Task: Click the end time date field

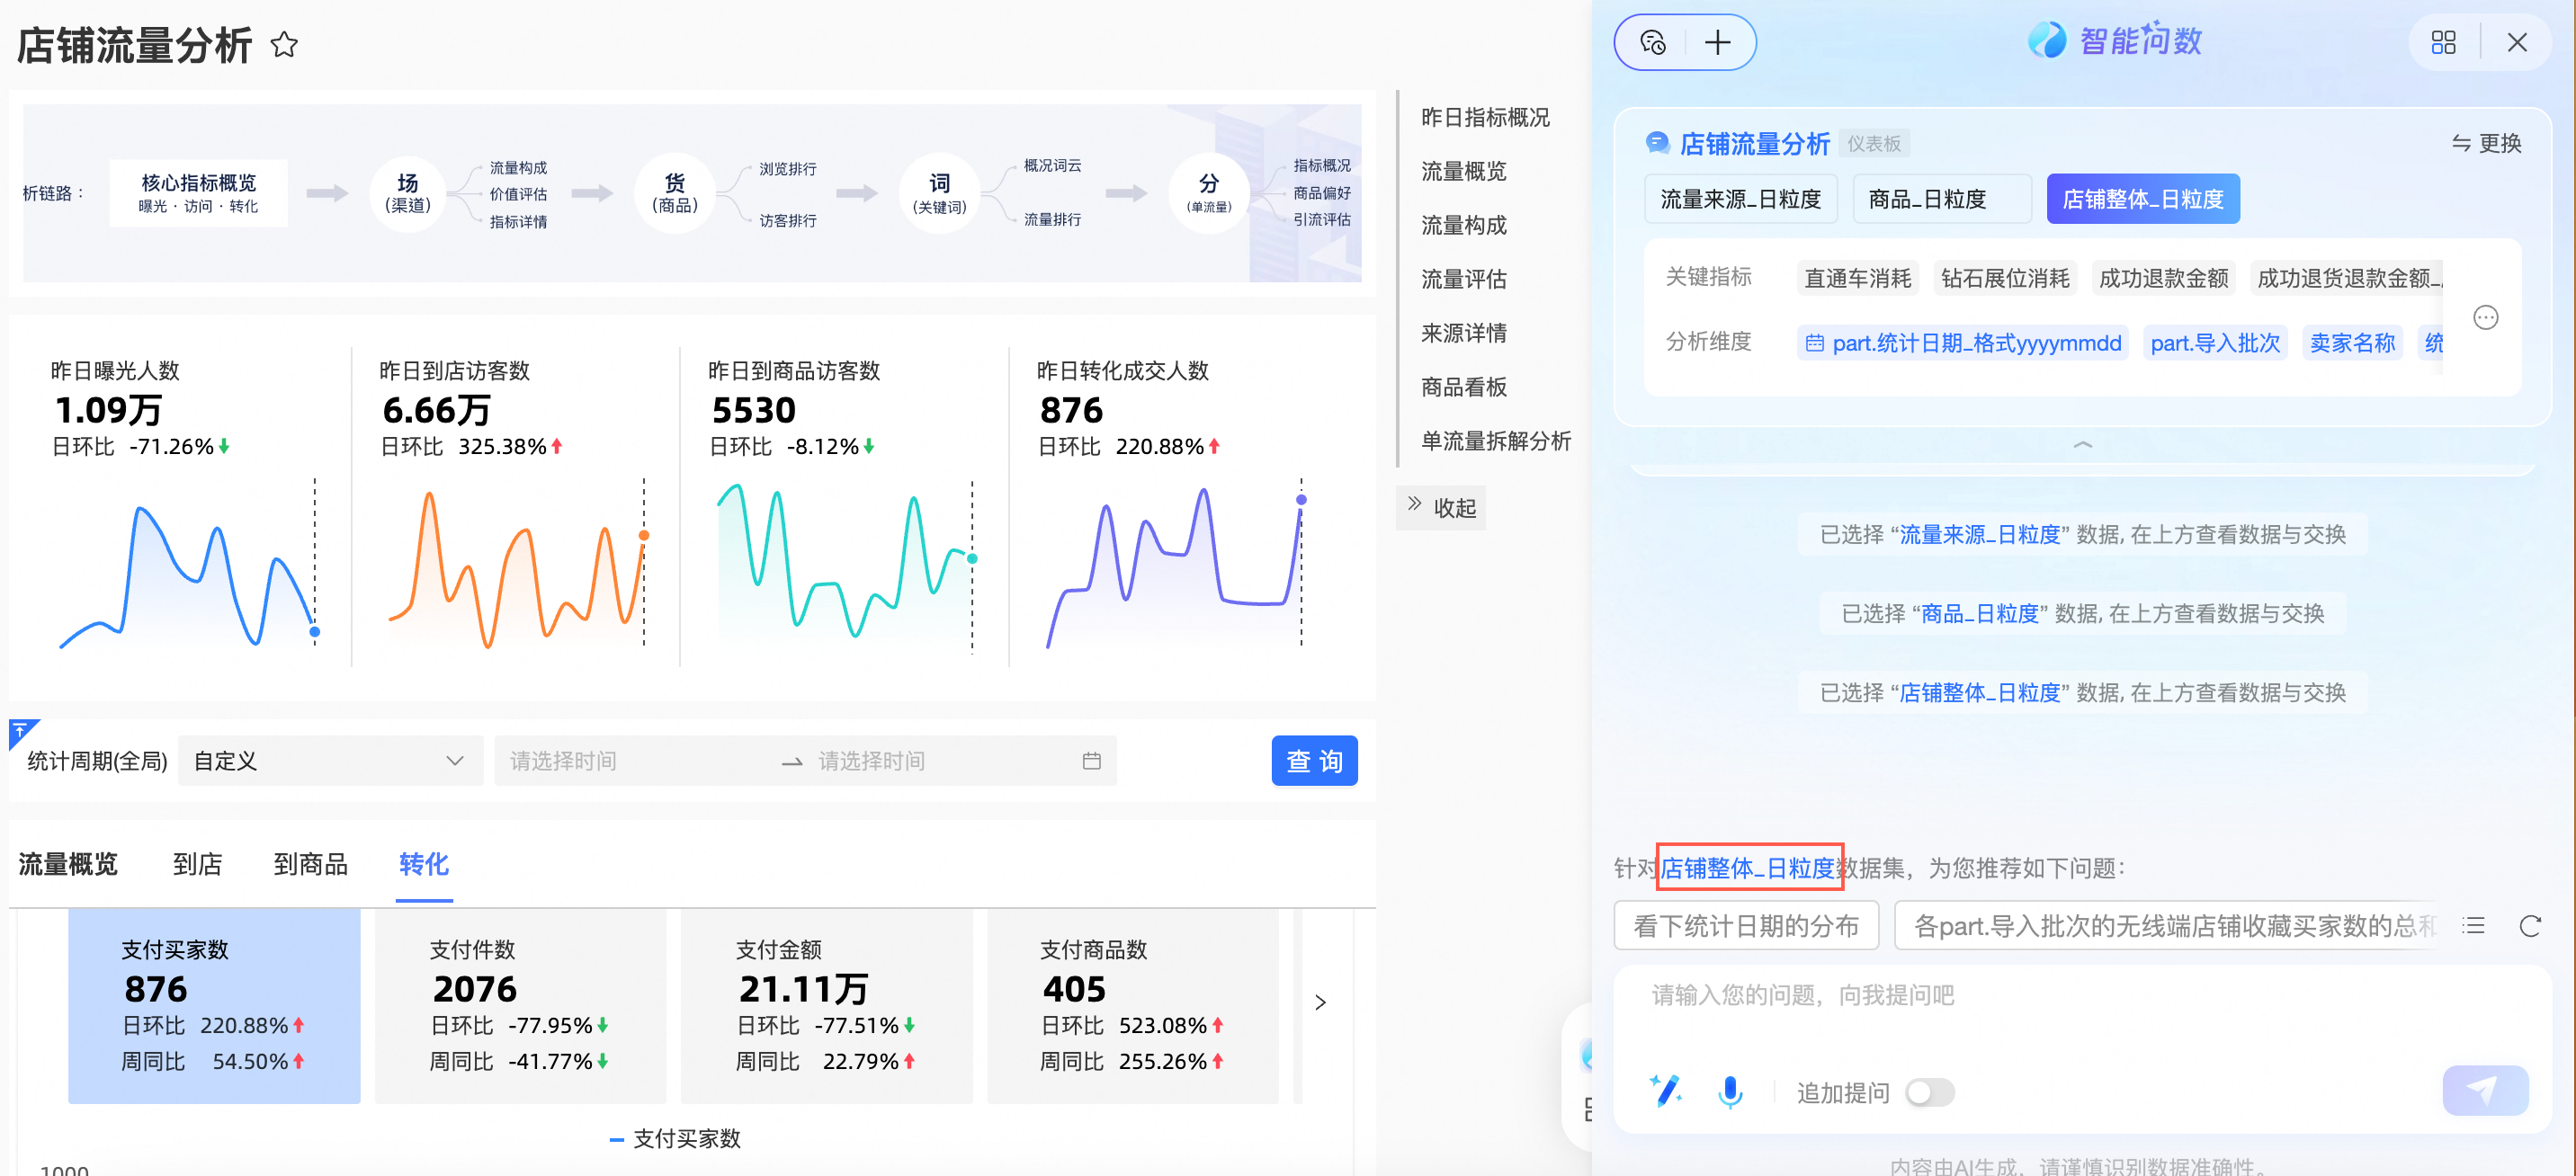Action: coord(940,761)
